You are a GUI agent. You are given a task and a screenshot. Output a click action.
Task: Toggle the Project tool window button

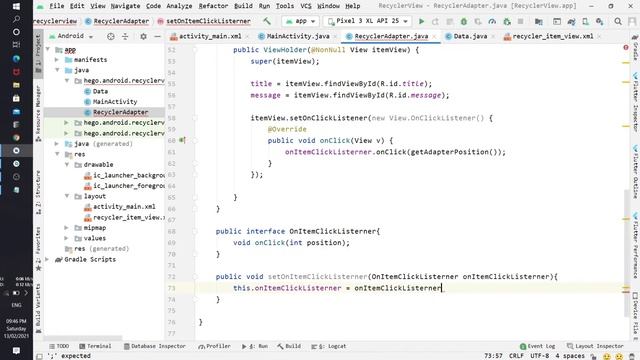(38, 53)
